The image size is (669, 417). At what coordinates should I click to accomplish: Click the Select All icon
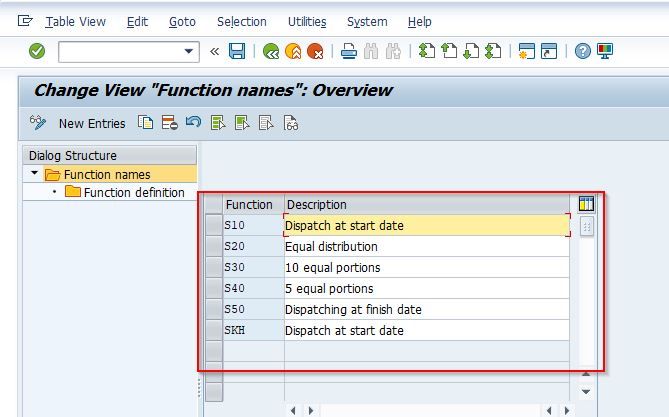[x=218, y=123]
